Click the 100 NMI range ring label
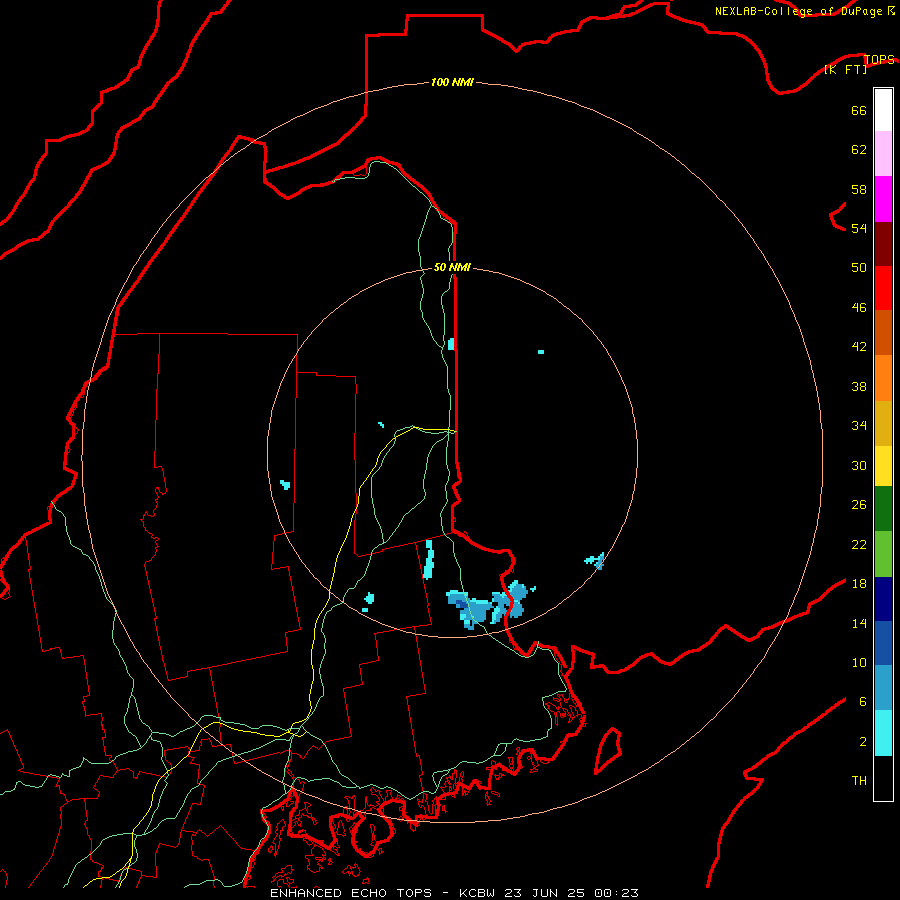900x900 pixels. 452,82
